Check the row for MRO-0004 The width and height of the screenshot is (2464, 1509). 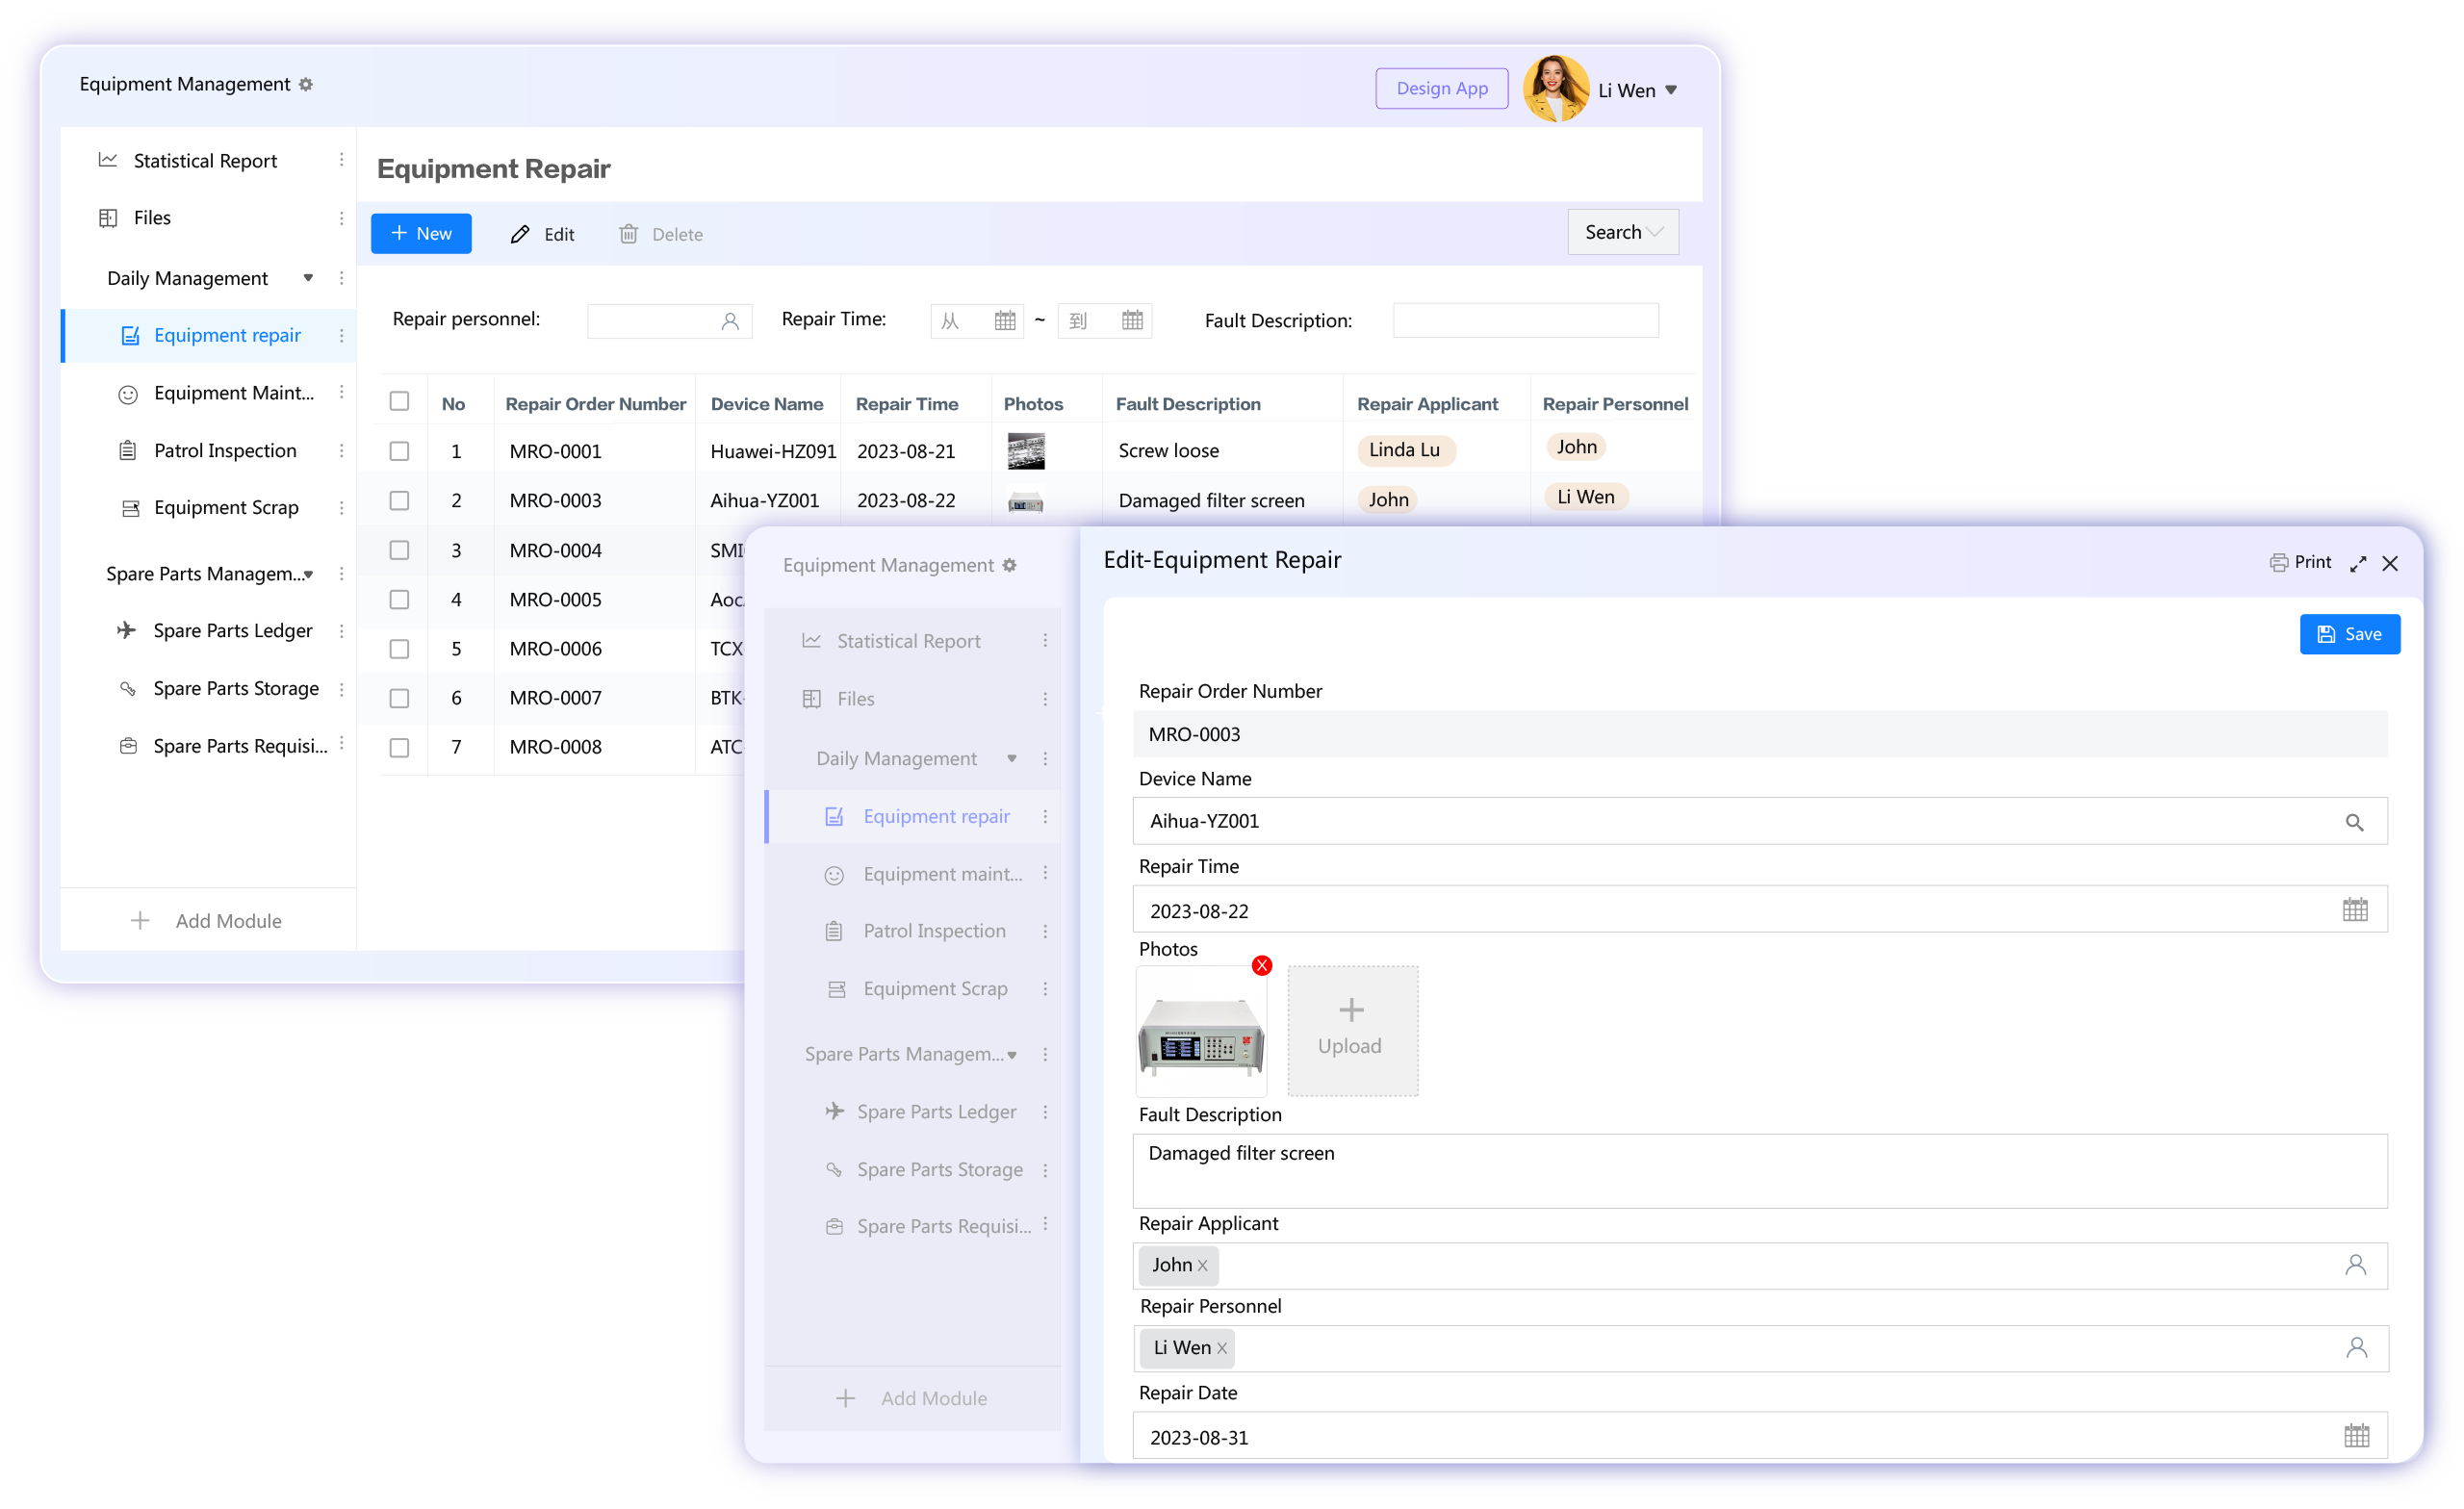399,550
